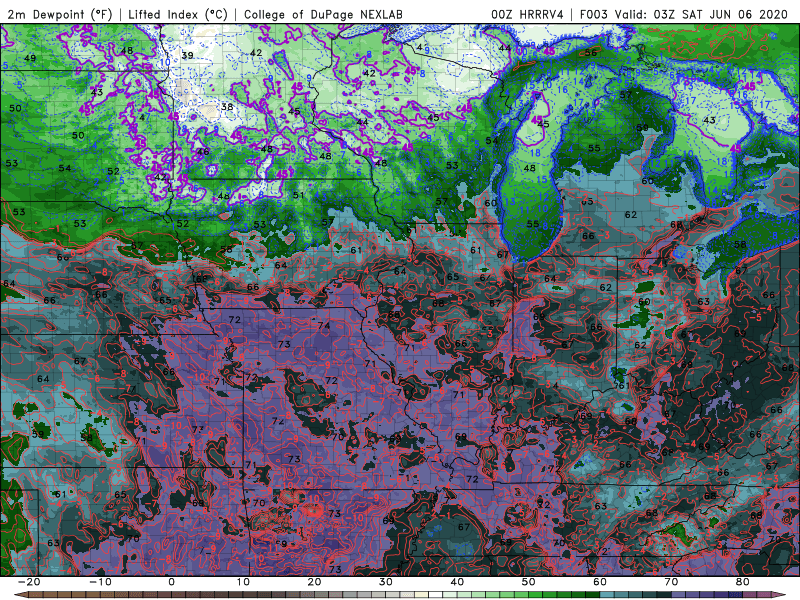The width and height of the screenshot is (800, 600).
Task: Click the "39" dewpoint value near the top
Action: point(187,56)
